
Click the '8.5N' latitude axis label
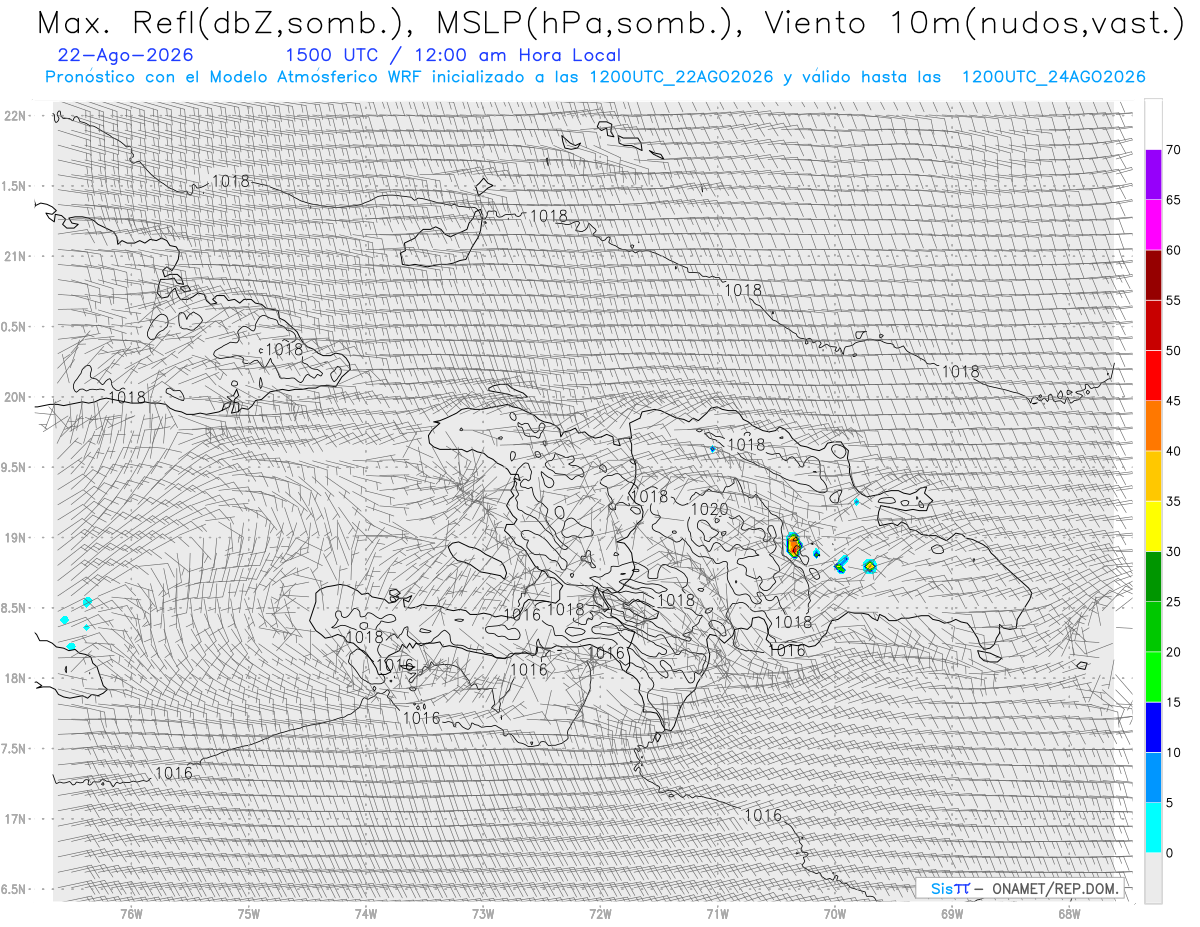pos(14,608)
